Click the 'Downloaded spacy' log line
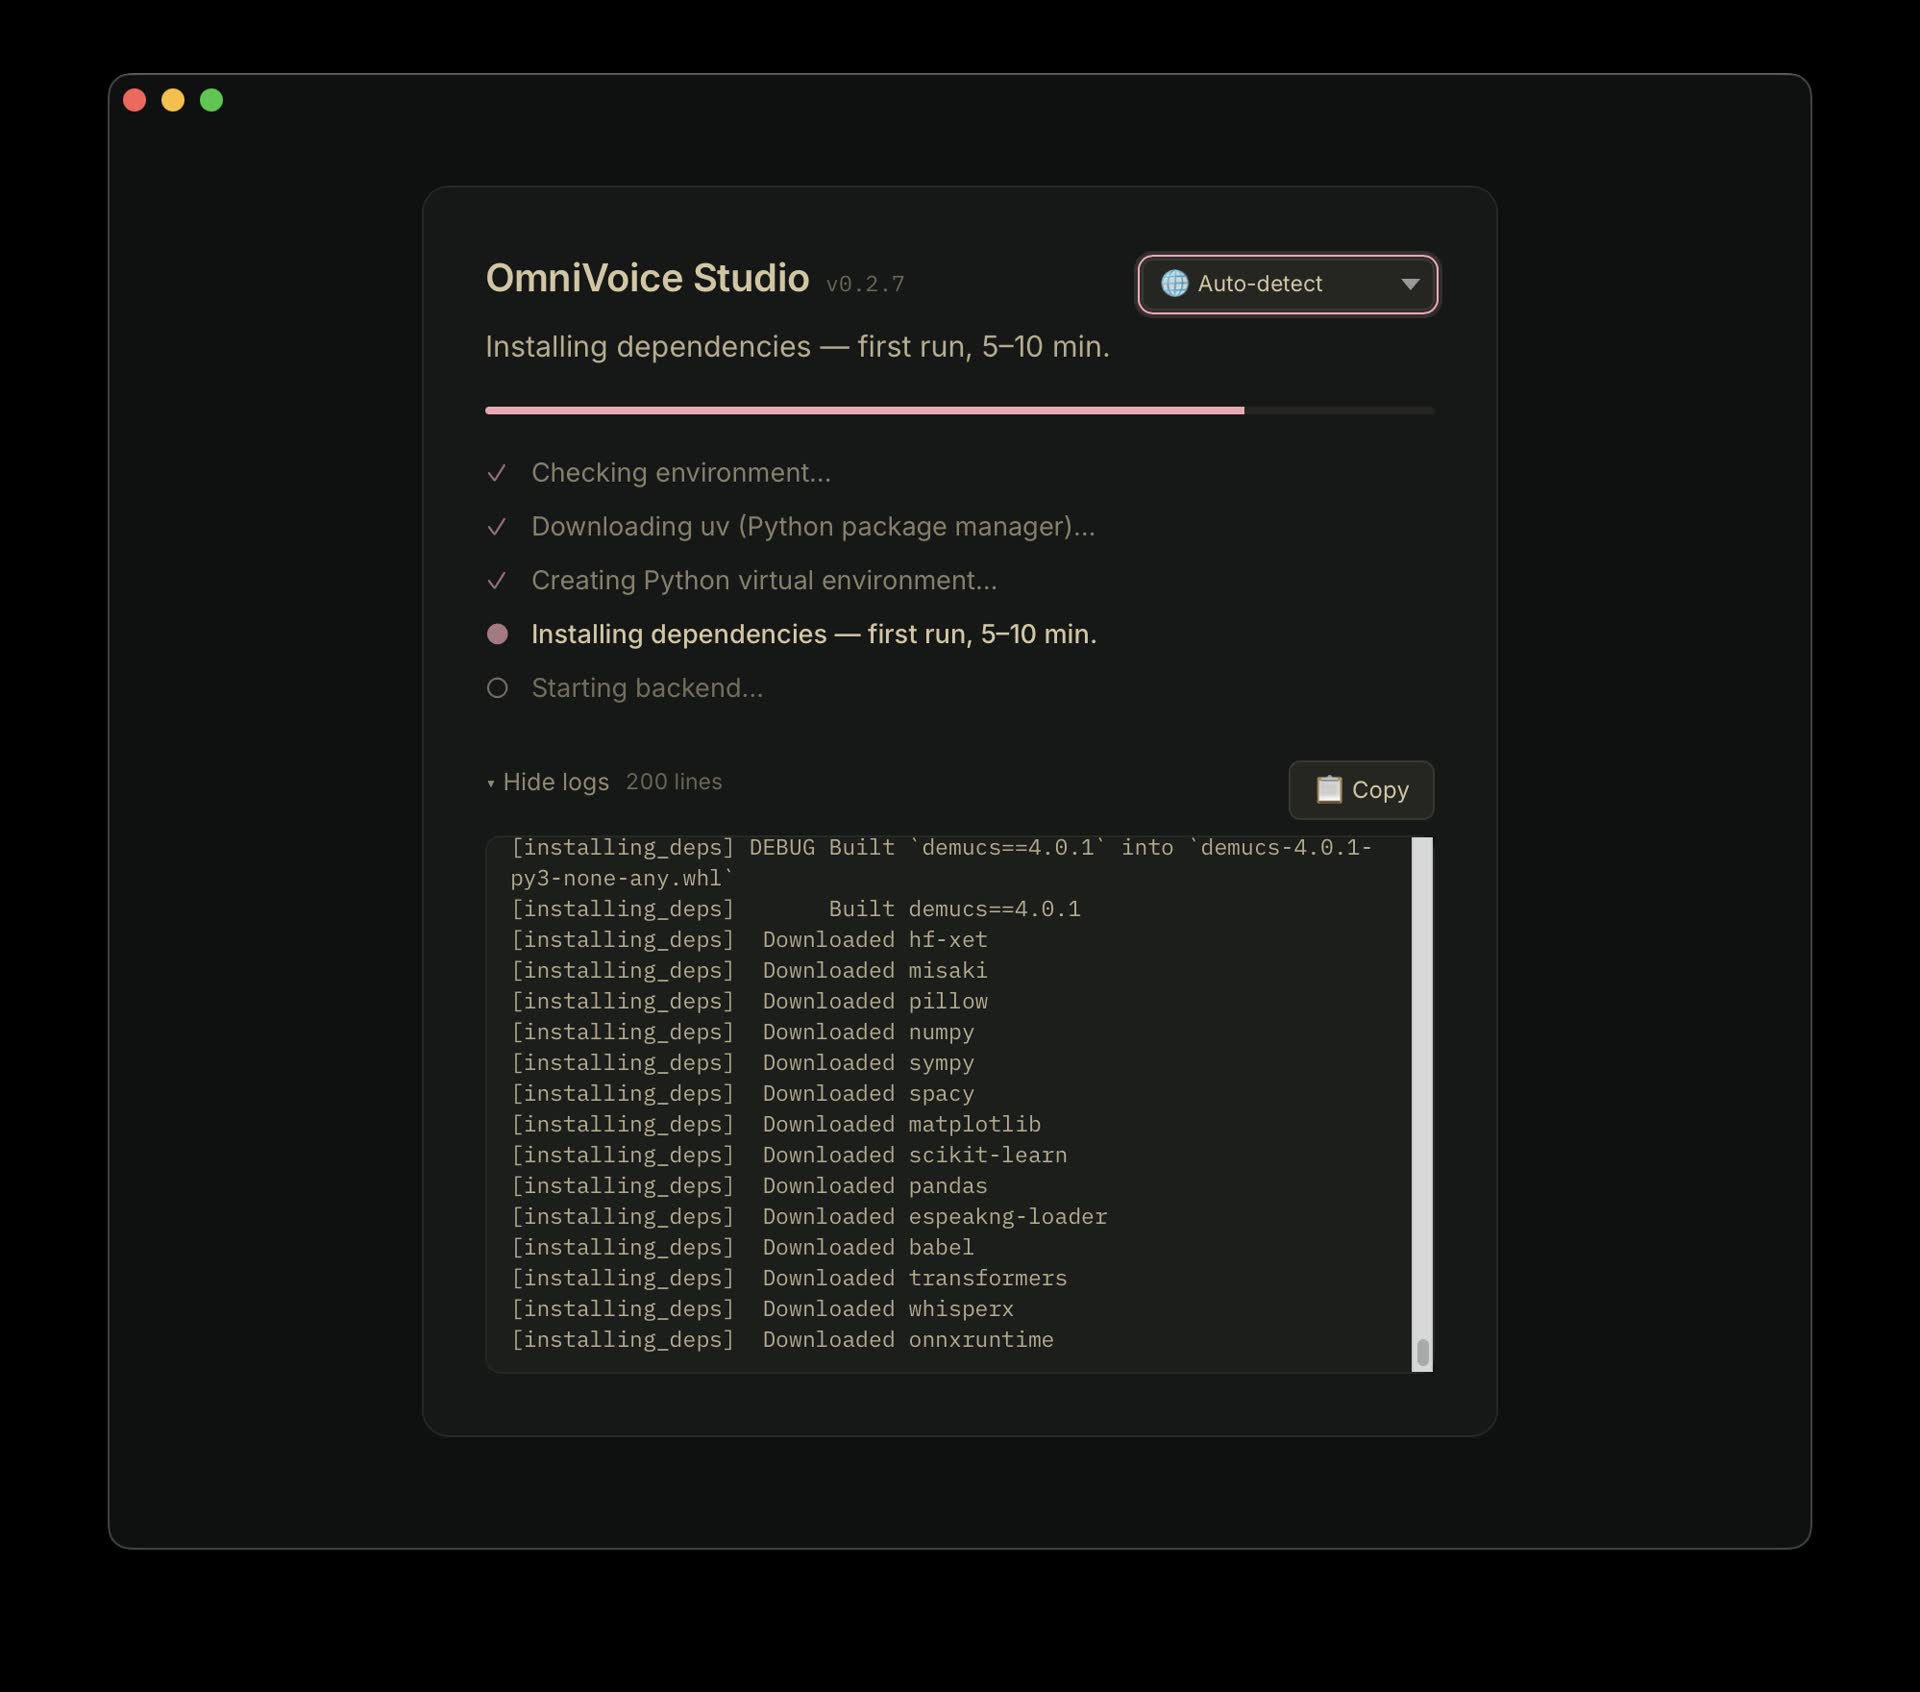Image resolution: width=1920 pixels, height=1692 pixels. point(743,1094)
